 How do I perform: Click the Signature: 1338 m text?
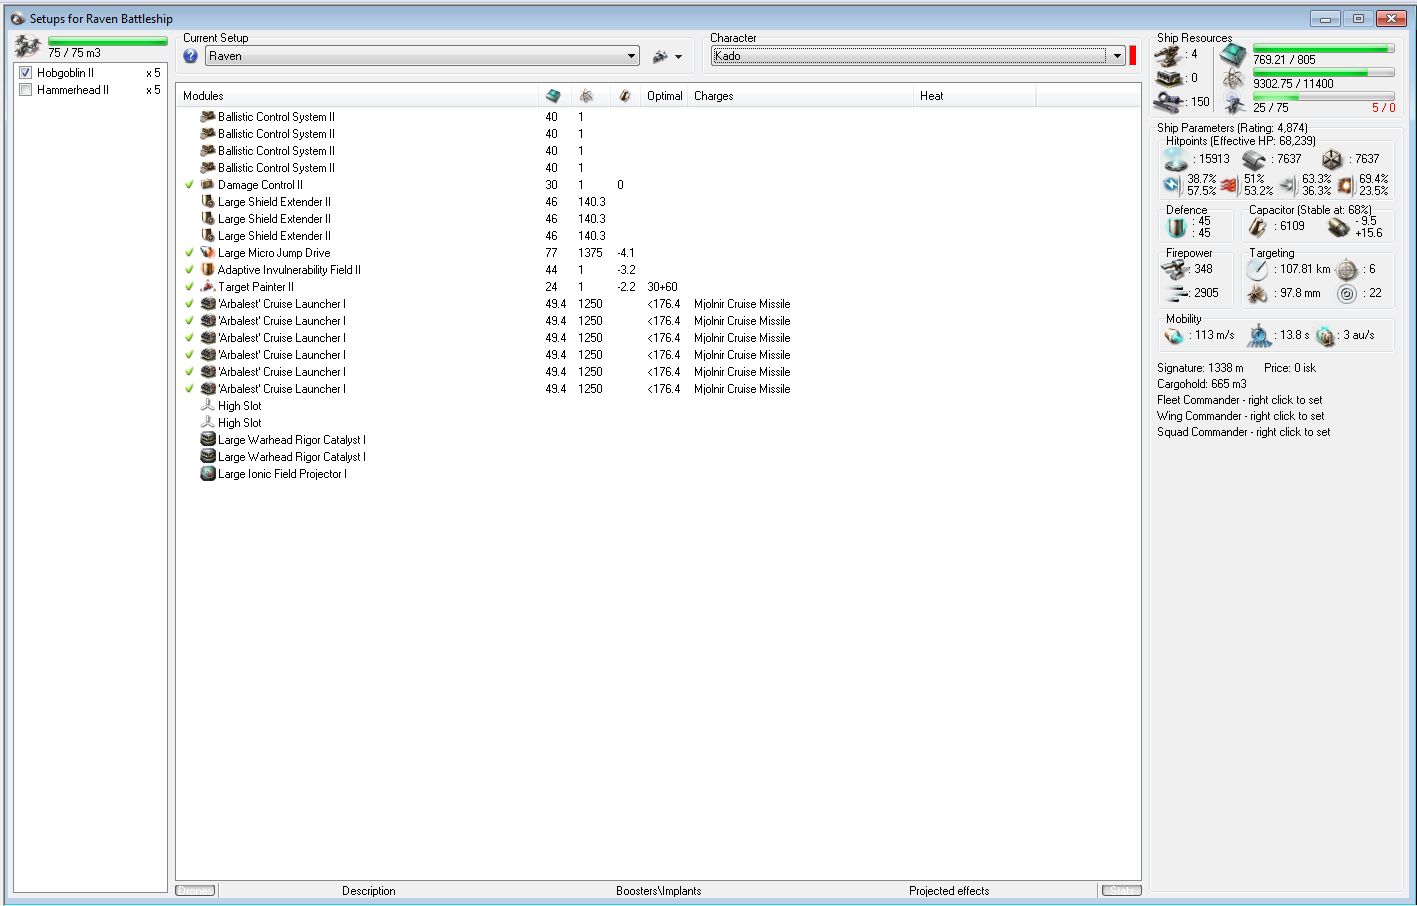[x=1200, y=368]
